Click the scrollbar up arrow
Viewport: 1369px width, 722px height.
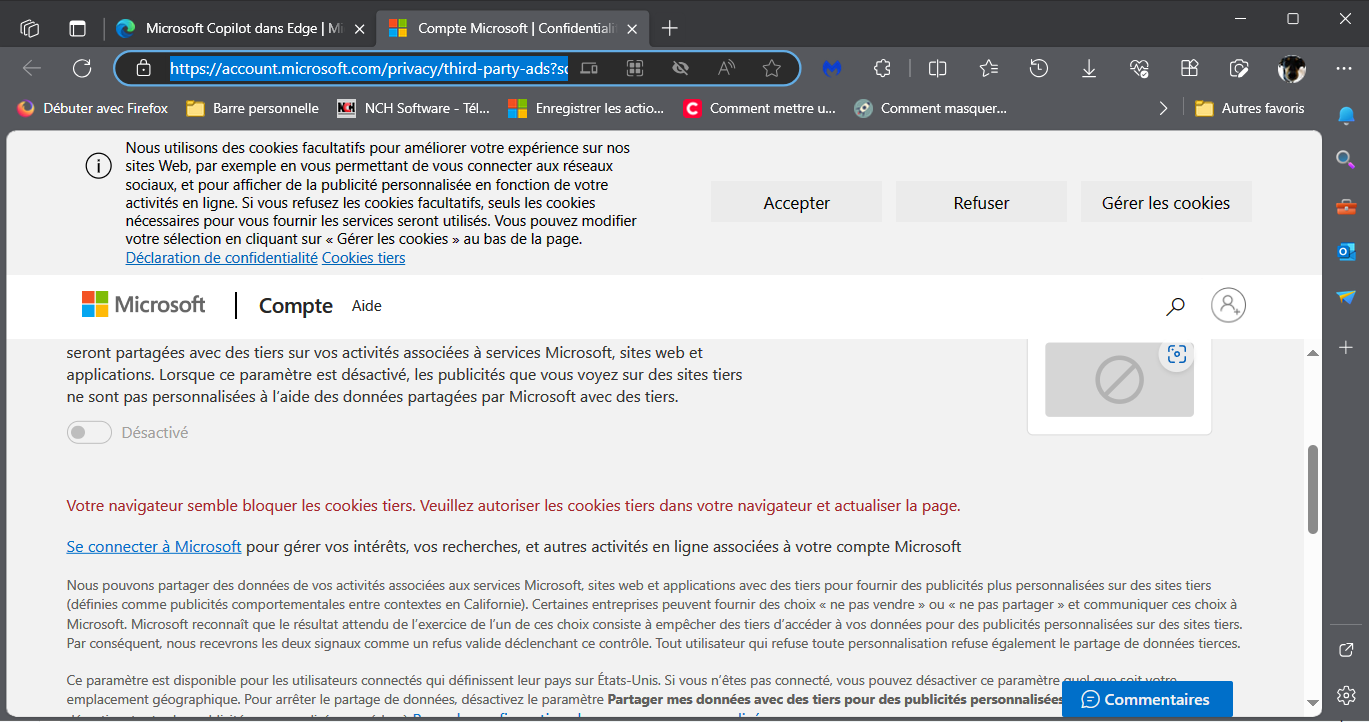[1313, 352]
